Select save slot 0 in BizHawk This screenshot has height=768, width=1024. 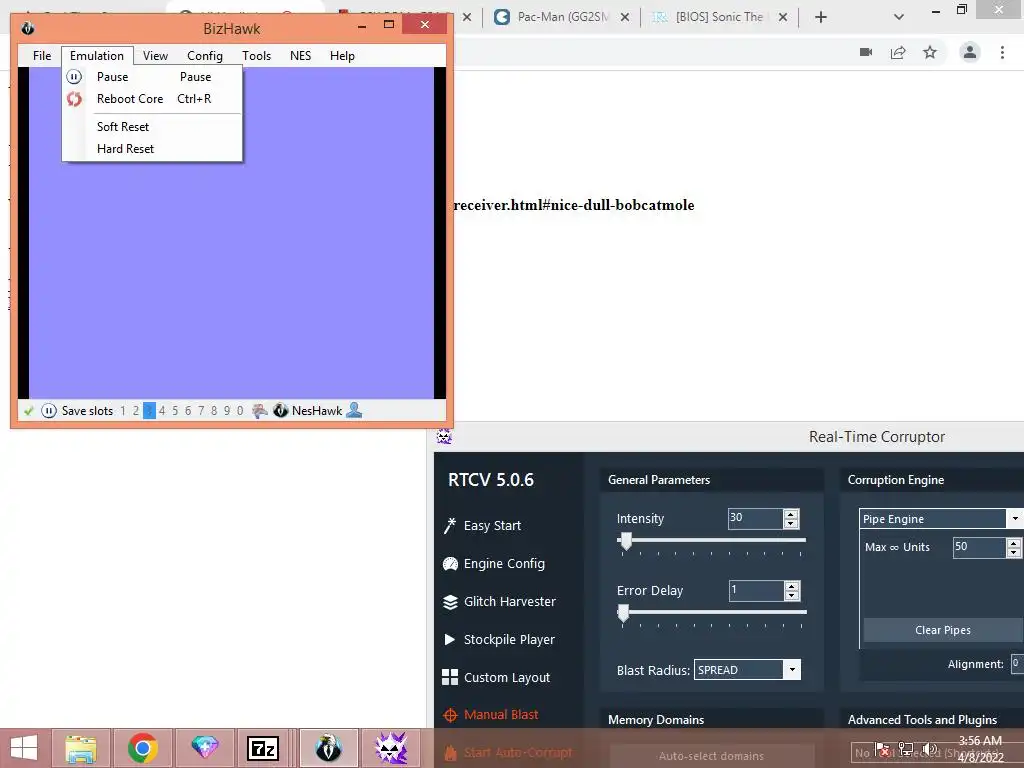click(x=240, y=411)
